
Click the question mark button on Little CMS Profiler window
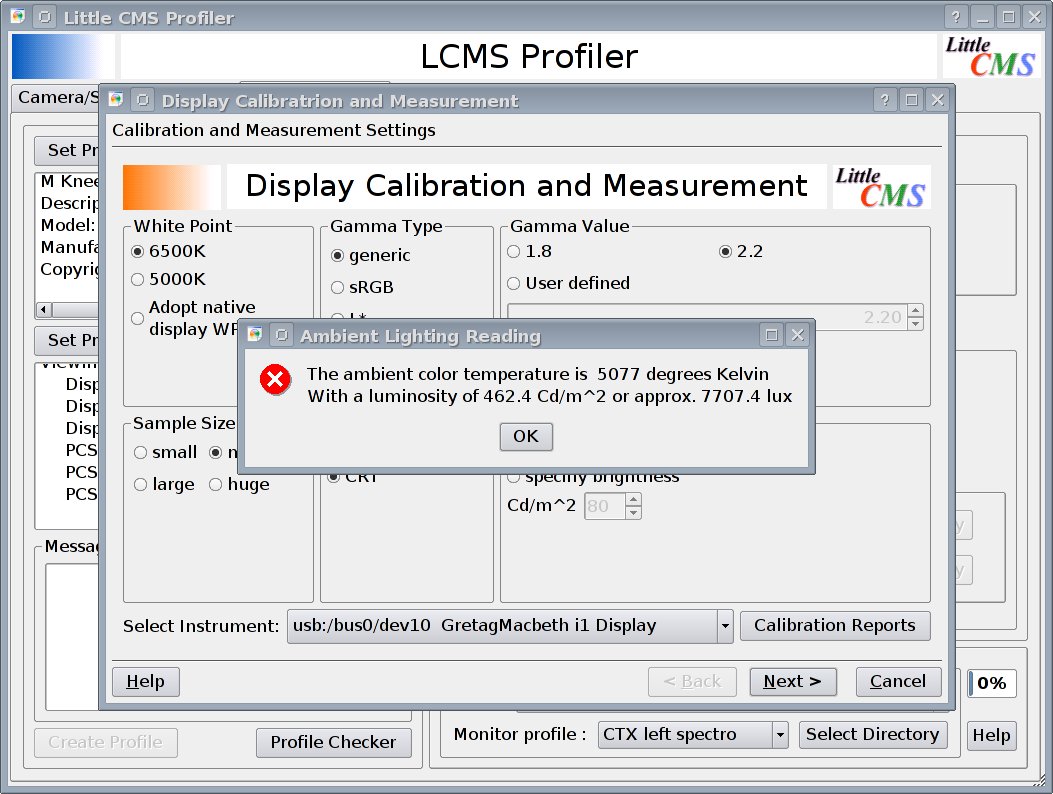pos(956,17)
